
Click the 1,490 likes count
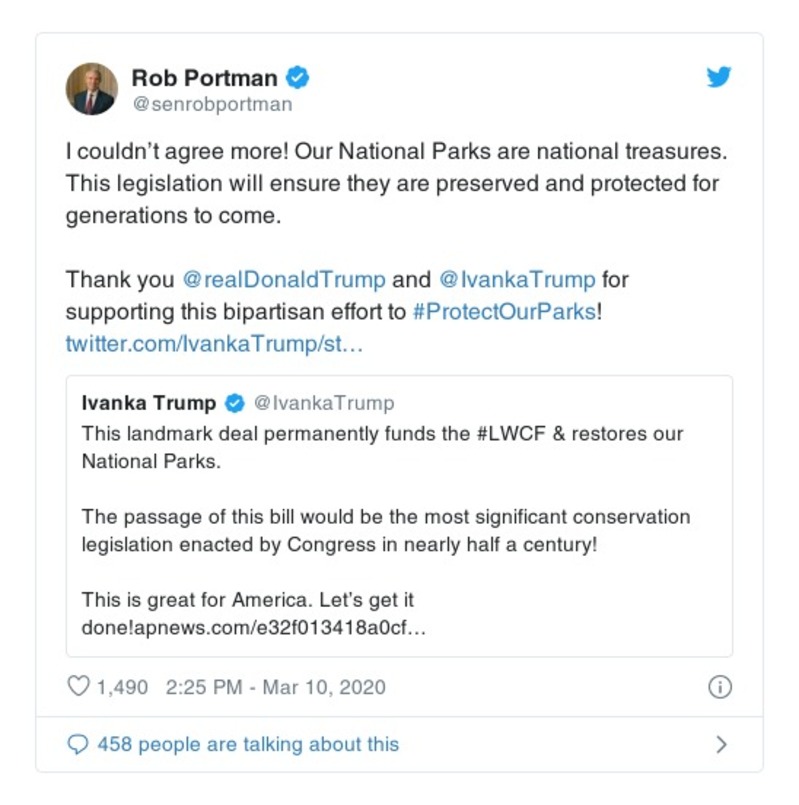[122, 687]
